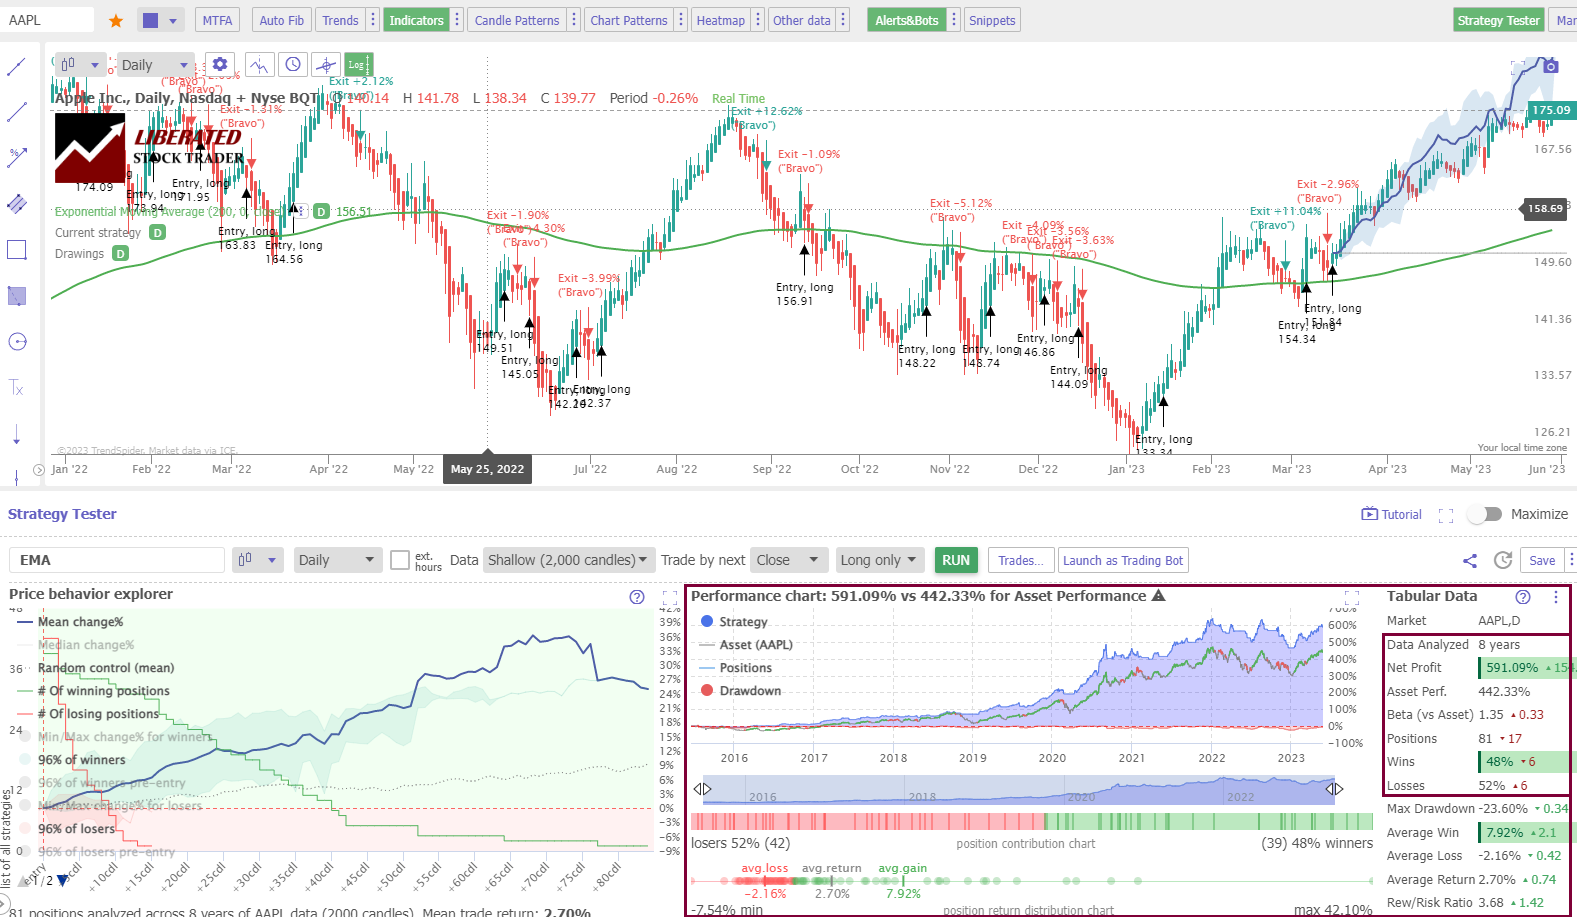
Task: Expand Performance chart to fullscreen
Action: [x=1352, y=598]
